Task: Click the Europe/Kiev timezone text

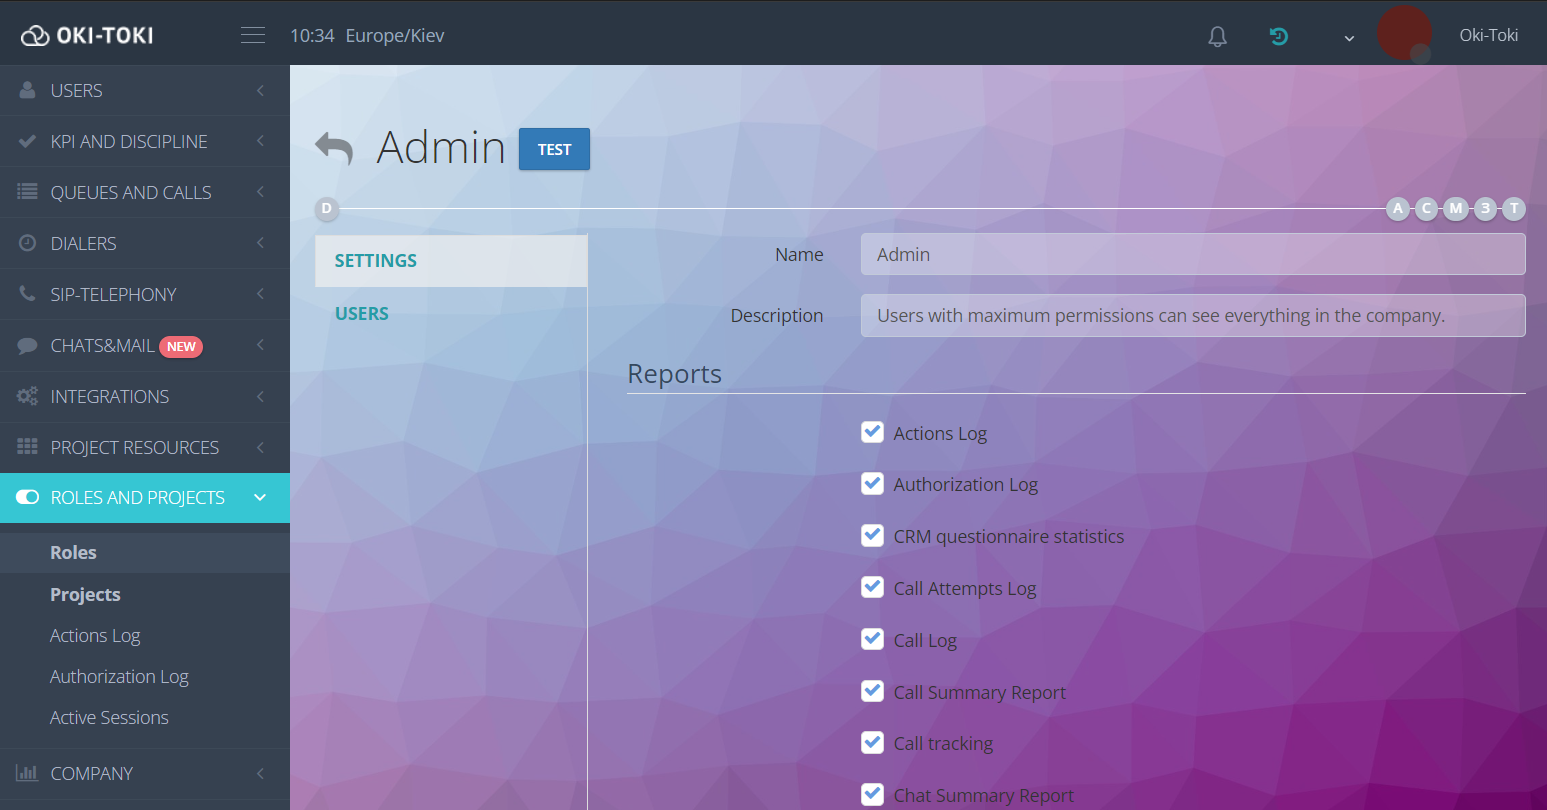Action: point(395,36)
